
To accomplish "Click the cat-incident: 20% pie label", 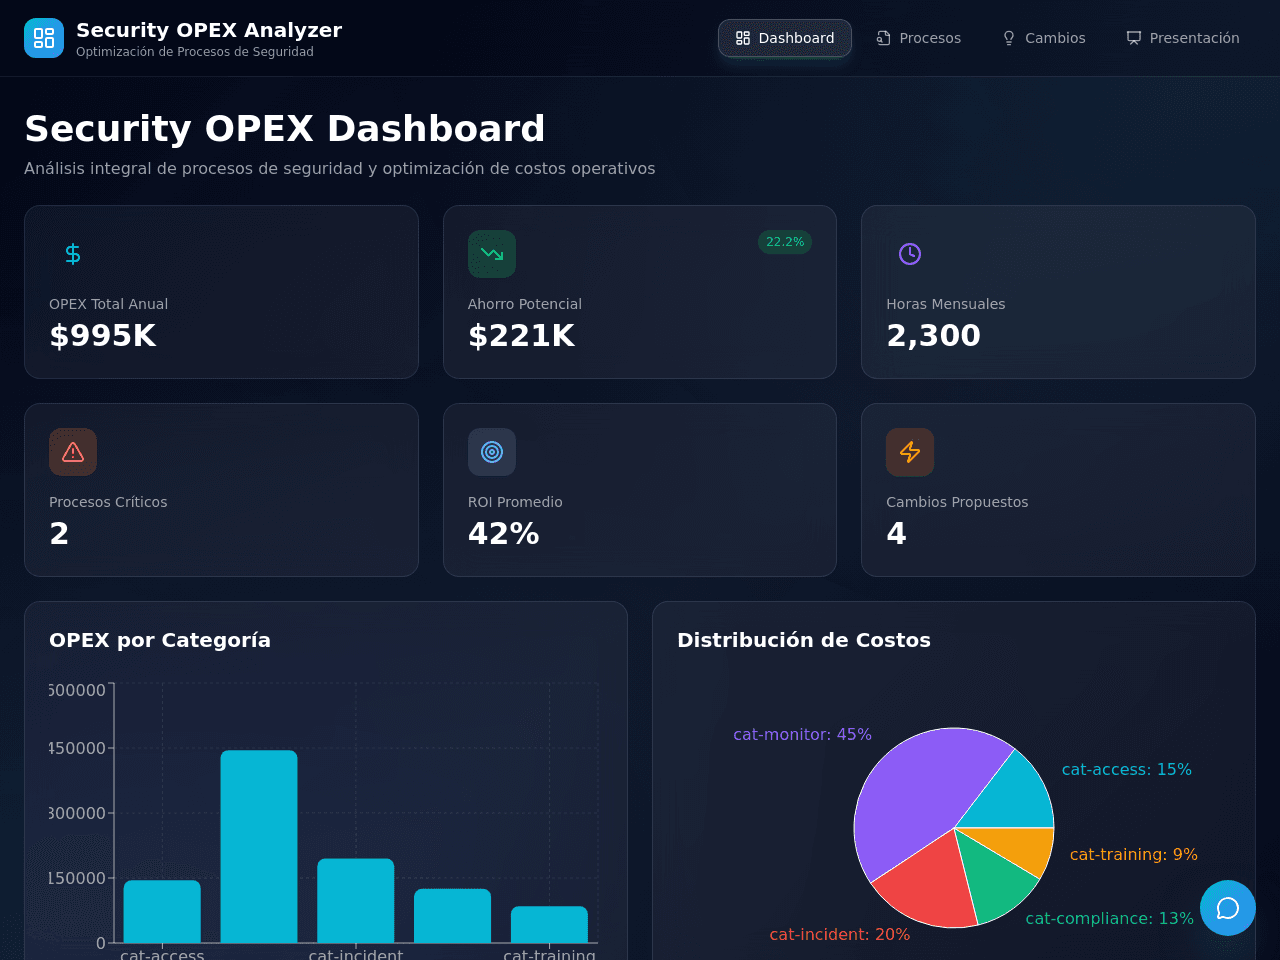I will (840, 934).
